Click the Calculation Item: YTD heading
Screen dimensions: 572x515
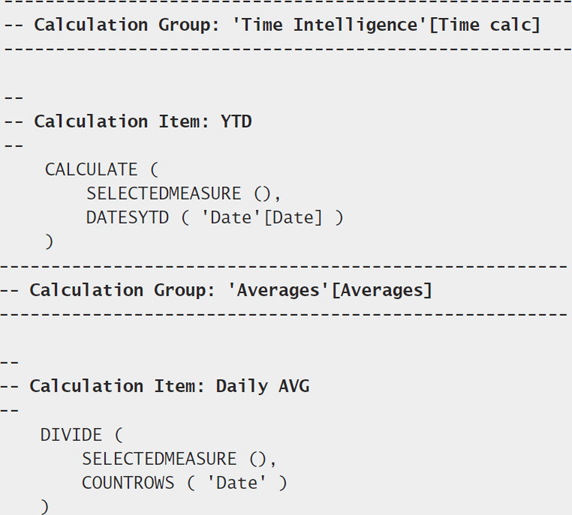click(x=128, y=121)
